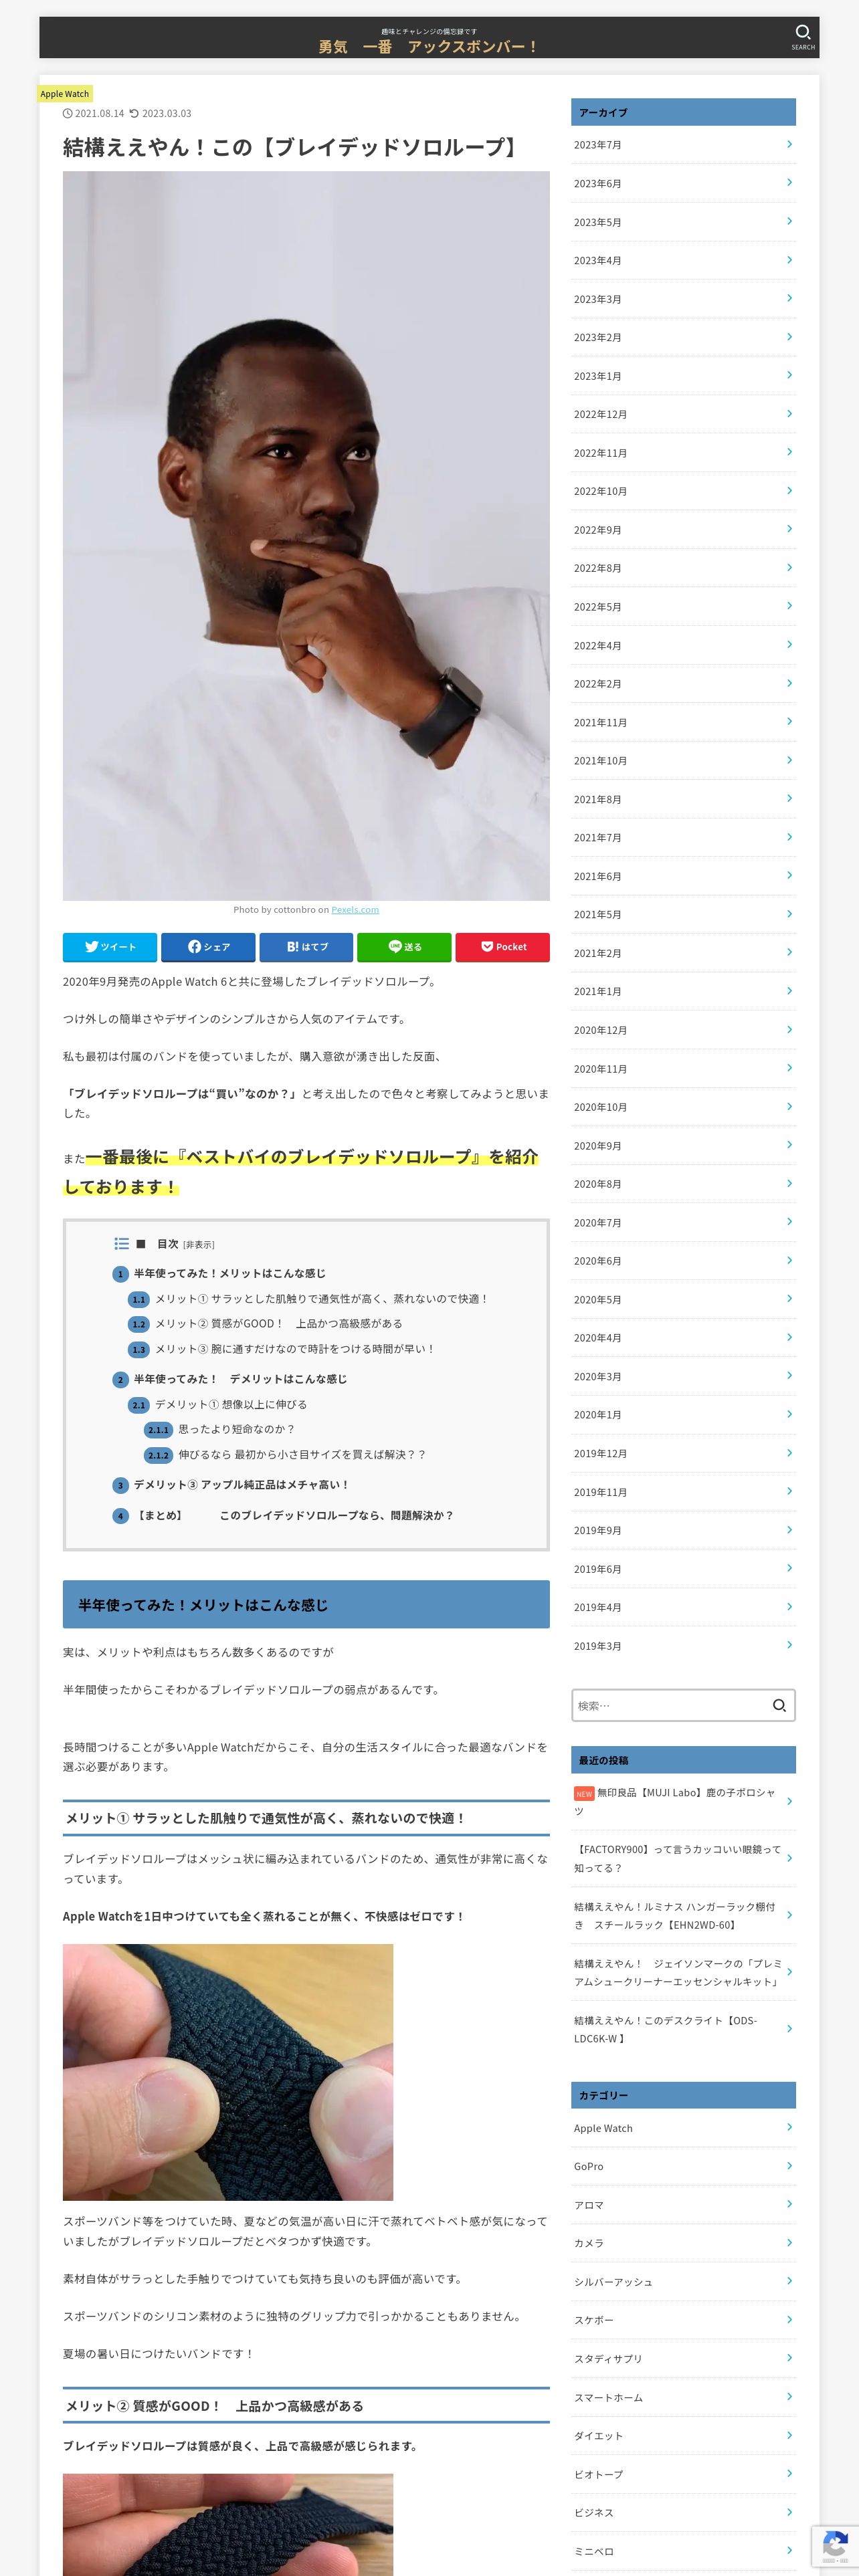Viewport: 859px width, 2576px height.
Task: Click the chevron arrow beside 2019年3月
Action: pos(789,1645)
